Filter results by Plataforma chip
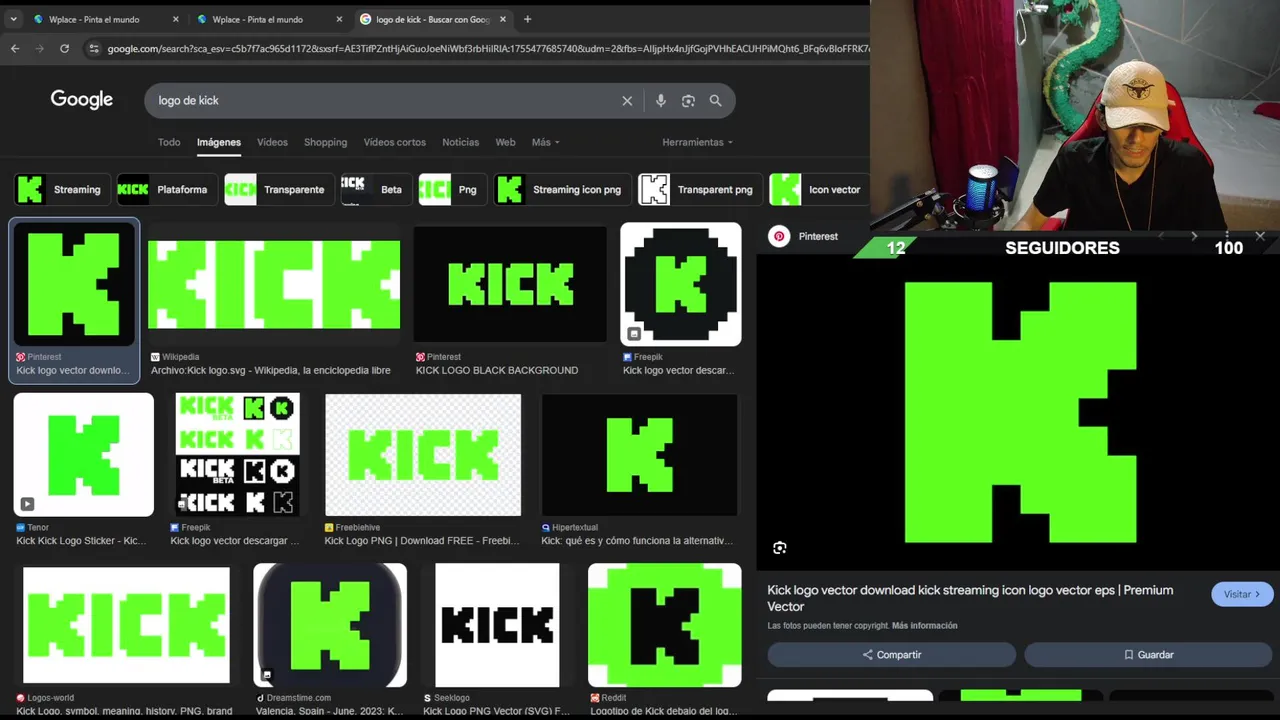This screenshot has height=720, width=1280. pos(165,189)
